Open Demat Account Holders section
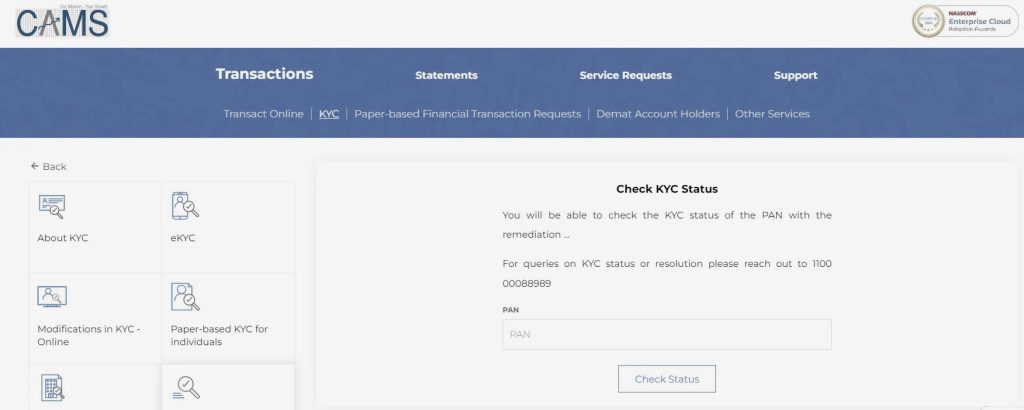This screenshot has height=410, width=1024. click(658, 114)
